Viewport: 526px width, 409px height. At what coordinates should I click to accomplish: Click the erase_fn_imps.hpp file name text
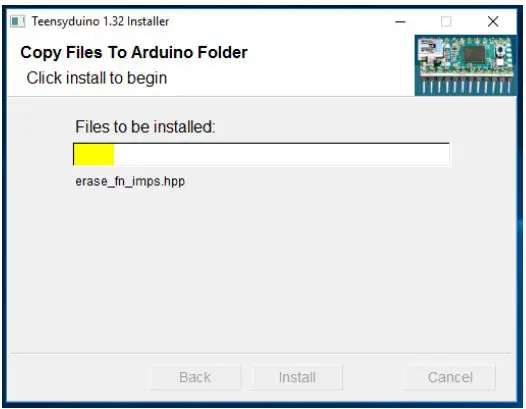[x=130, y=181]
